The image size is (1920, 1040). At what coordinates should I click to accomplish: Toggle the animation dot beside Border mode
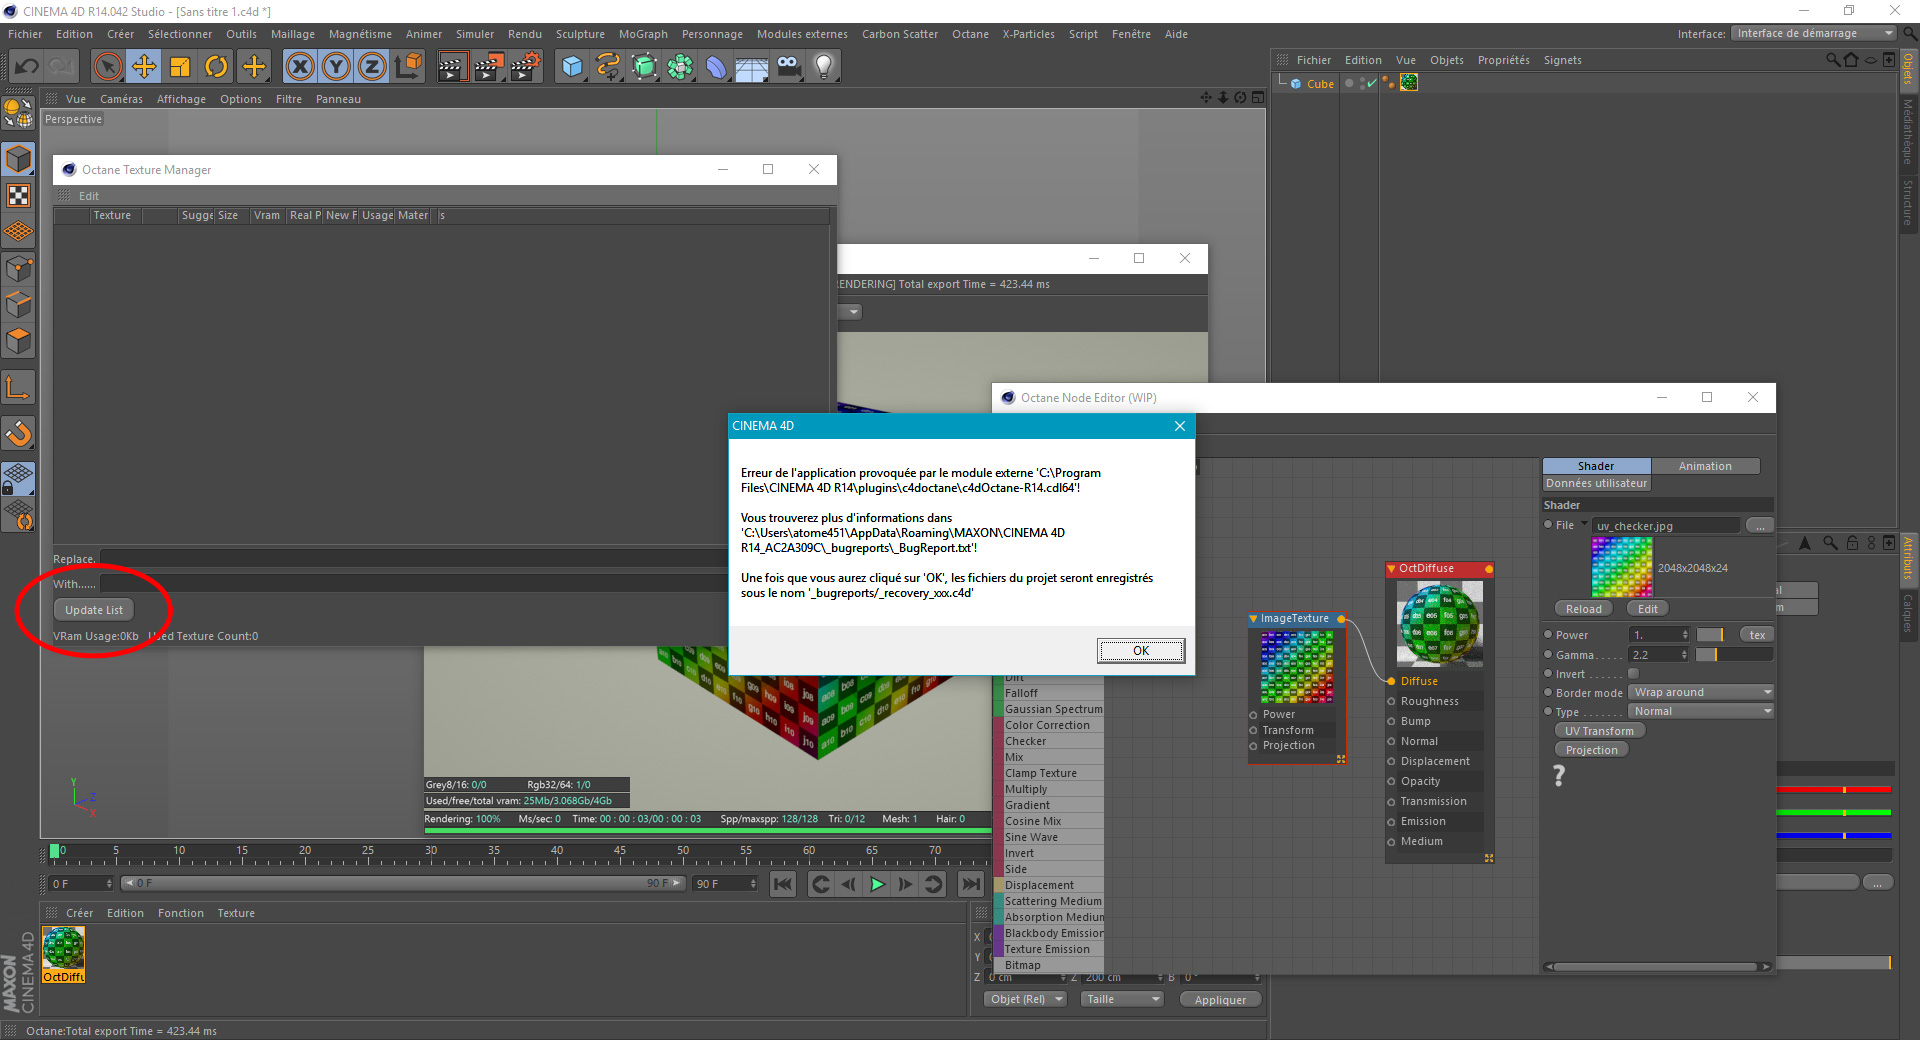click(x=1548, y=693)
